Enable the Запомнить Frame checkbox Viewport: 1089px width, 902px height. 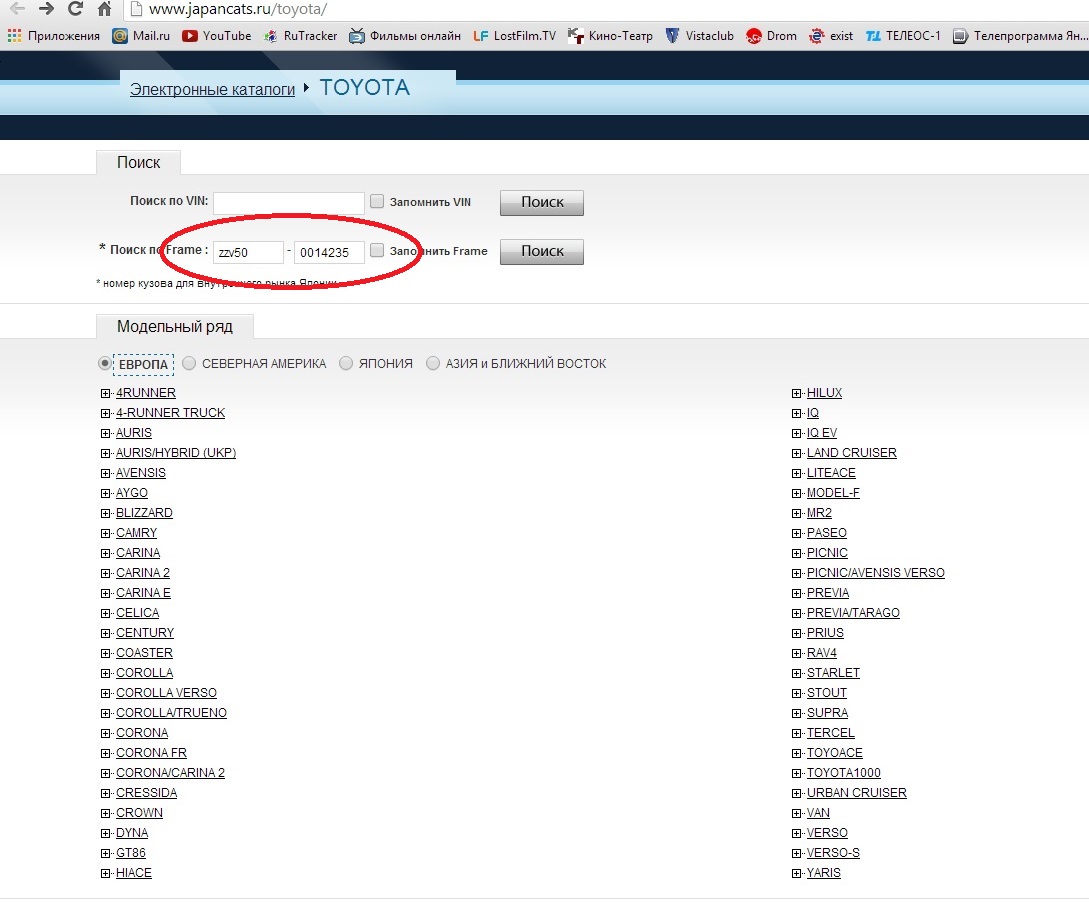click(x=377, y=251)
